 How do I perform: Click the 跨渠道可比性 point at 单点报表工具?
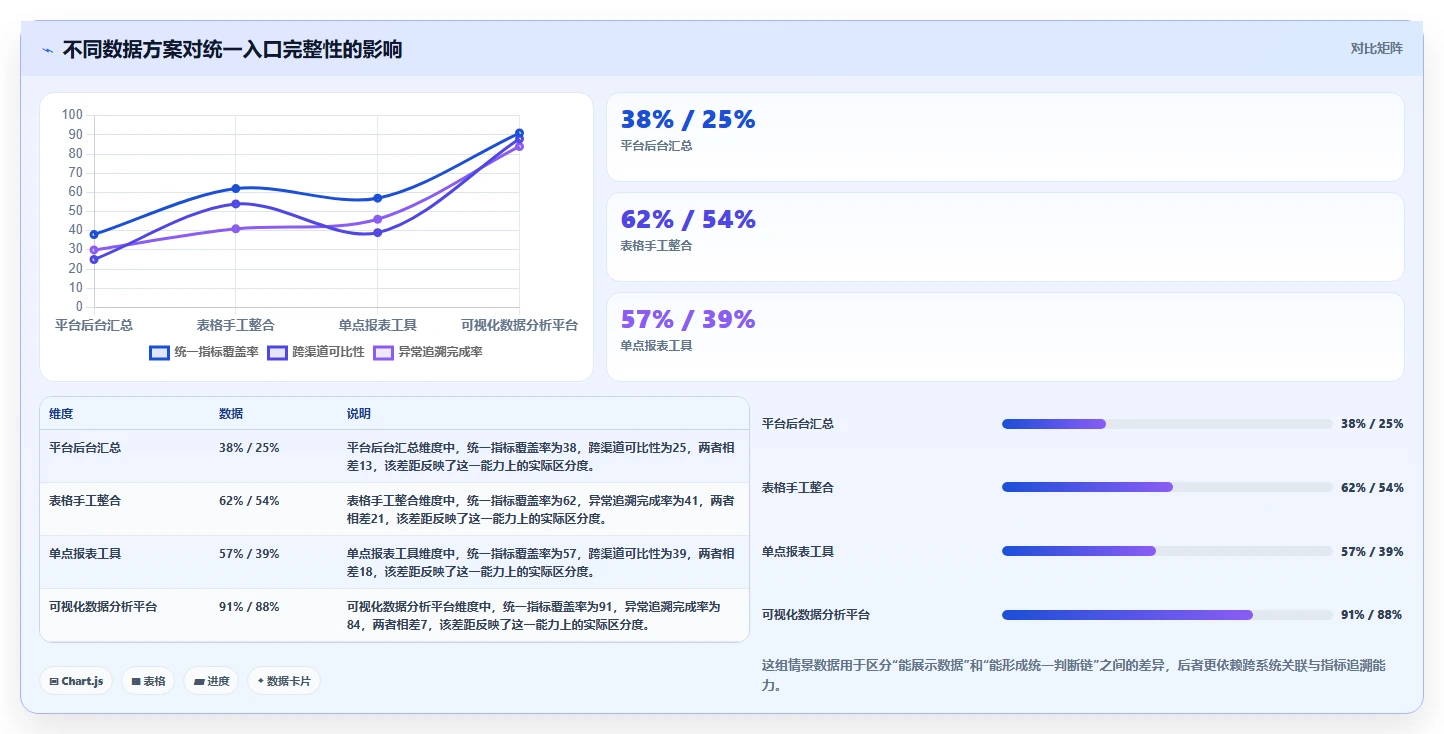point(377,233)
